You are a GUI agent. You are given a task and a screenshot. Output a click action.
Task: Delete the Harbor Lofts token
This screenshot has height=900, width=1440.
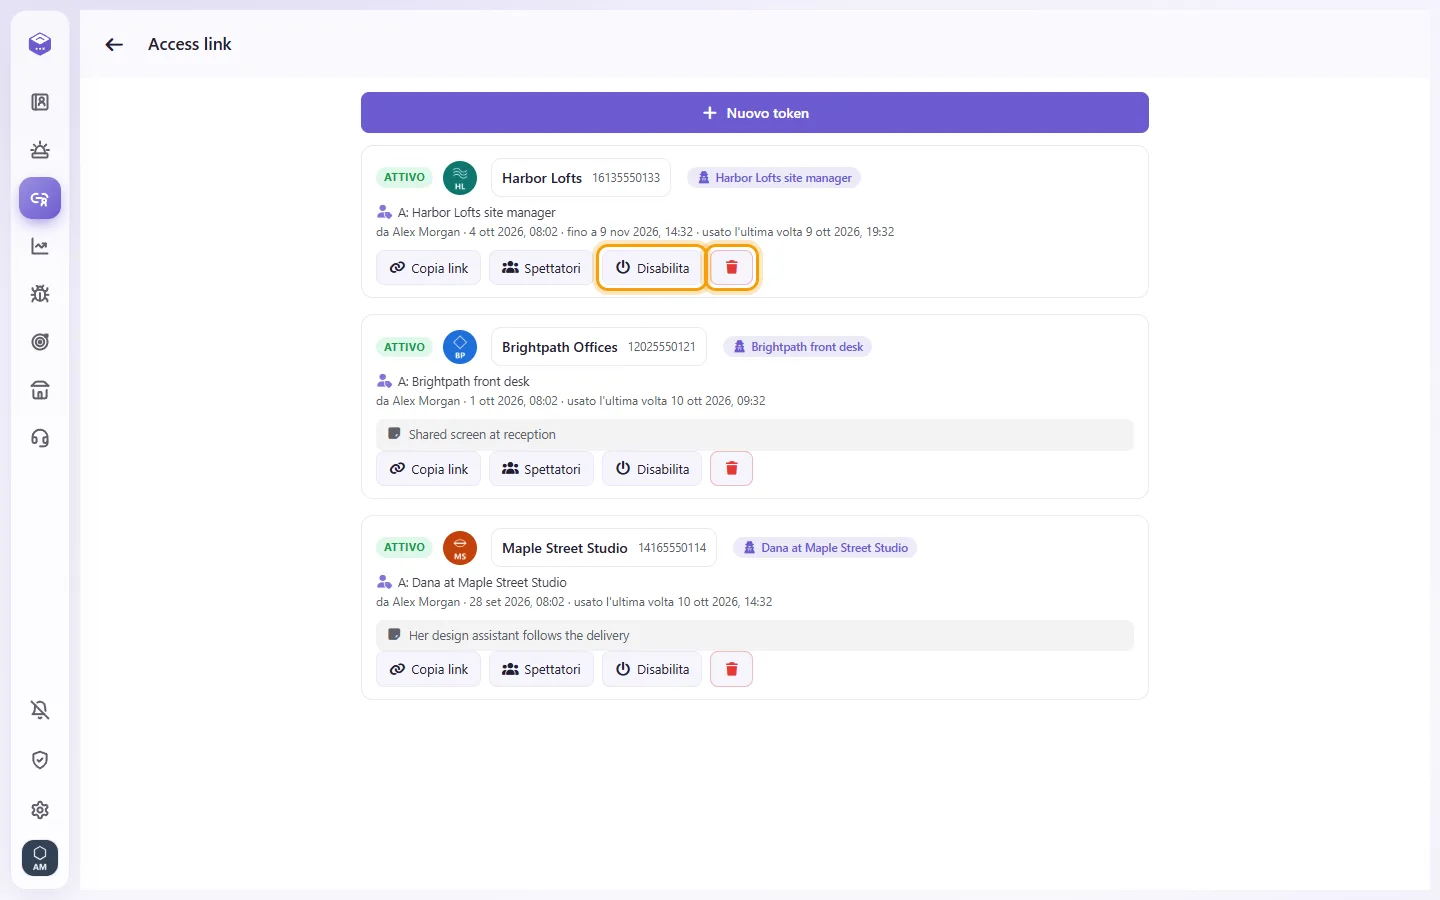[731, 268]
